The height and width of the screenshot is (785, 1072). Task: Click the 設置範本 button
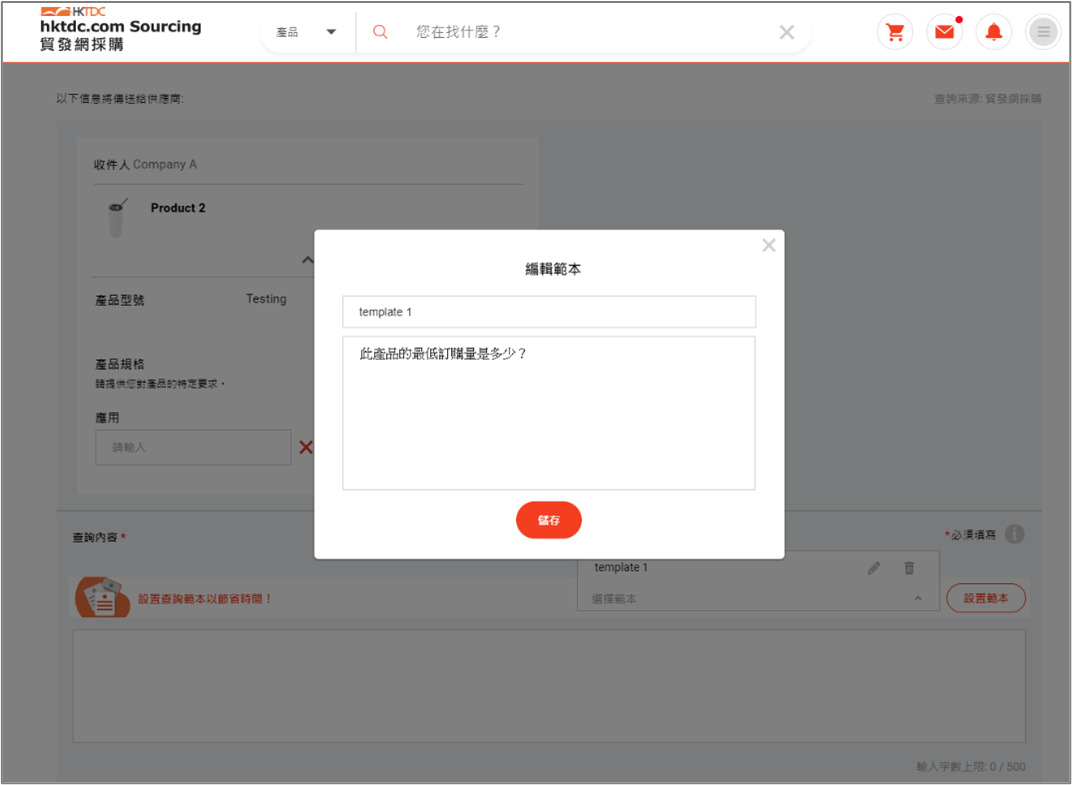985,598
